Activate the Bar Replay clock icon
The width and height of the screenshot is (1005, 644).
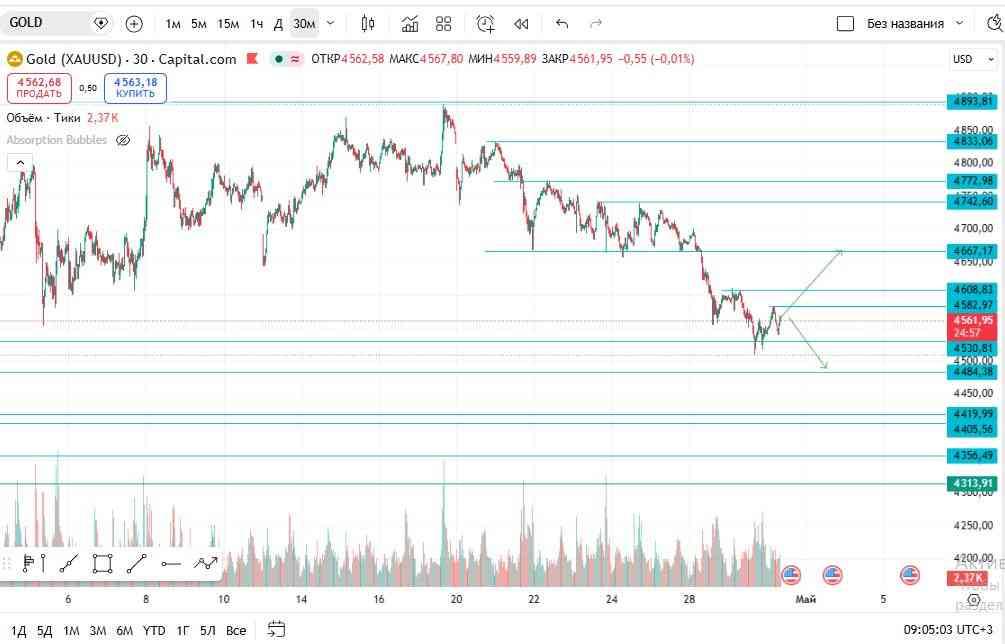click(485, 23)
